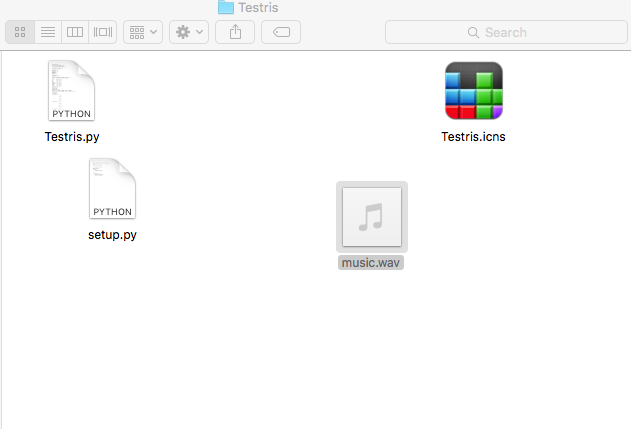The image size is (631, 429).
Task: Select the setup.py file icon
Action: coord(112,189)
